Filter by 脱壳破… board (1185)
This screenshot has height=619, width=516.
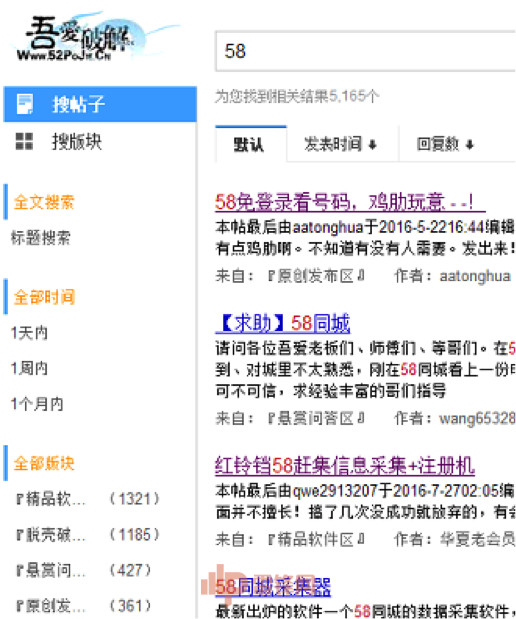(88, 535)
